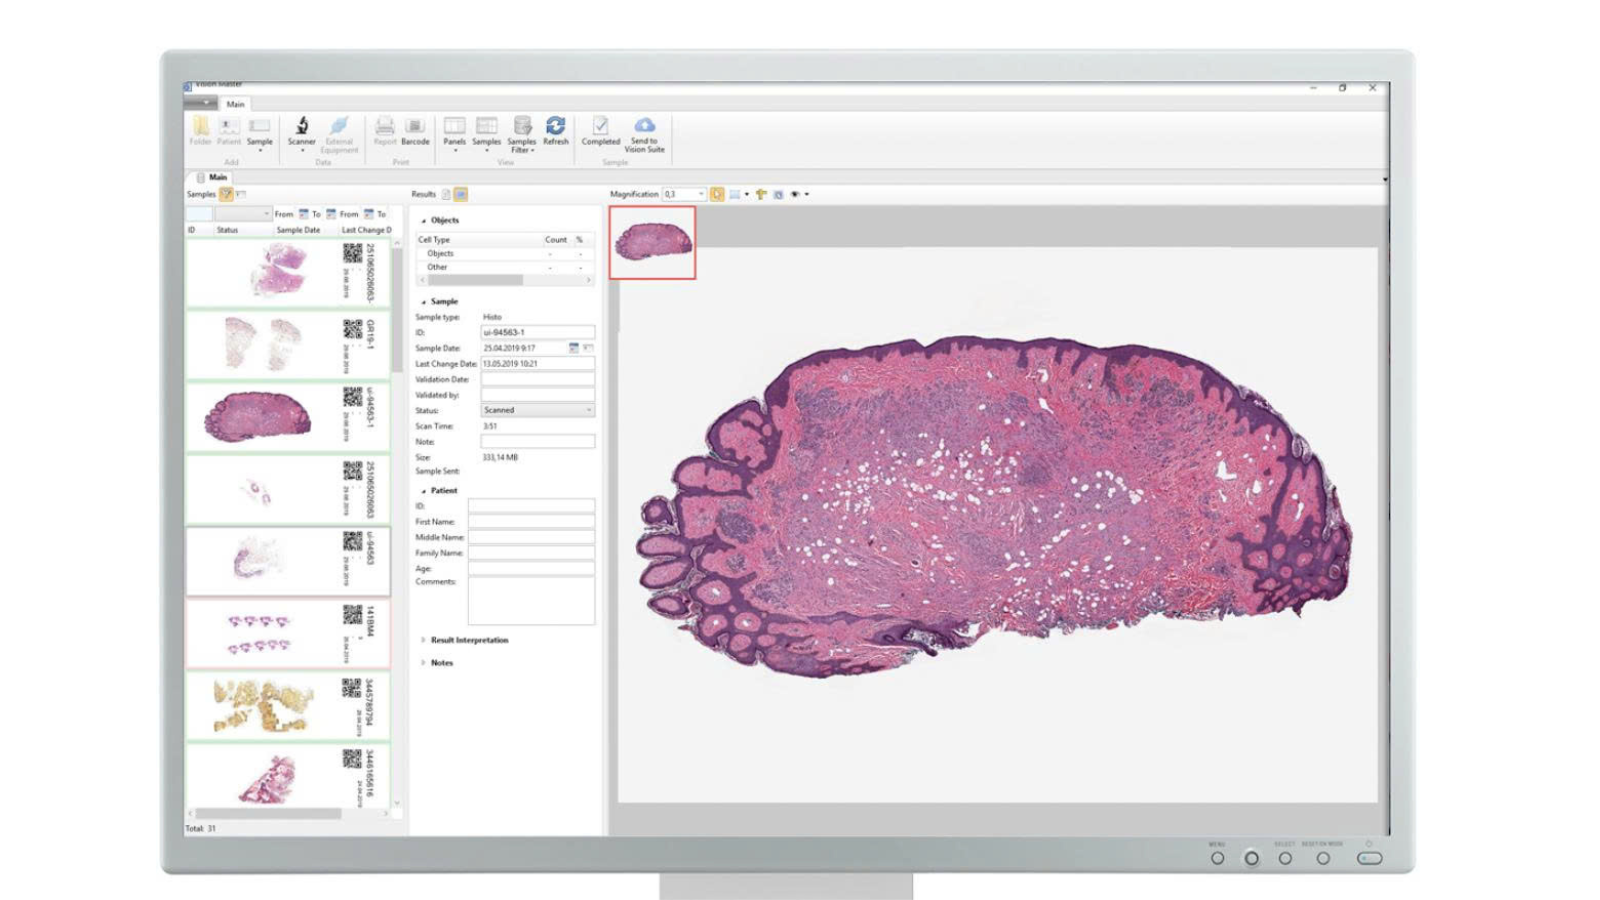This screenshot has height=900, width=1600.
Task: Click the Refresh icon in the ribbon
Action: [x=555, y=130]
